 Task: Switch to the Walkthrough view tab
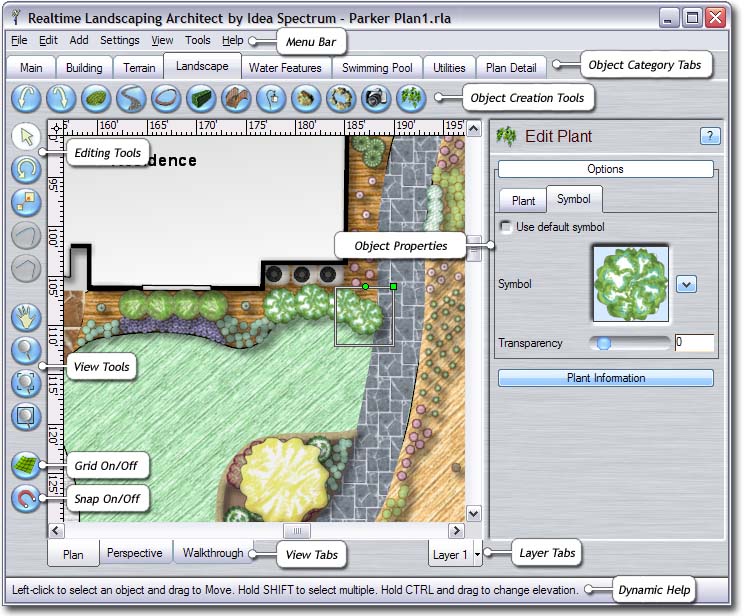pos(213,553)
